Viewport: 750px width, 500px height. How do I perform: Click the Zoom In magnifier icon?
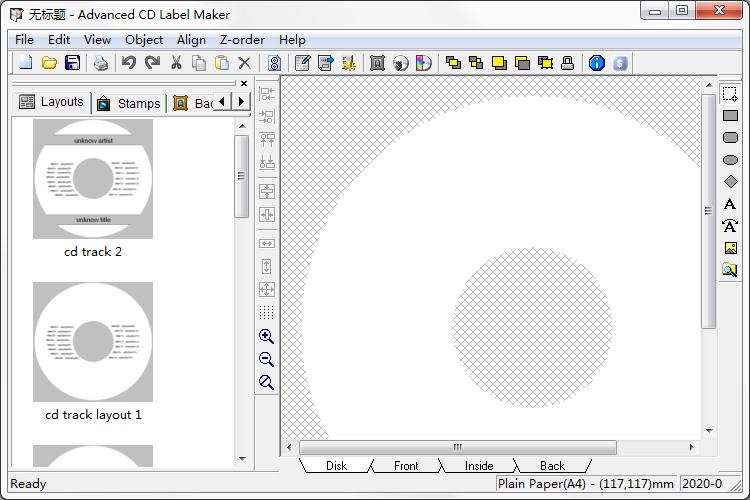266,337
